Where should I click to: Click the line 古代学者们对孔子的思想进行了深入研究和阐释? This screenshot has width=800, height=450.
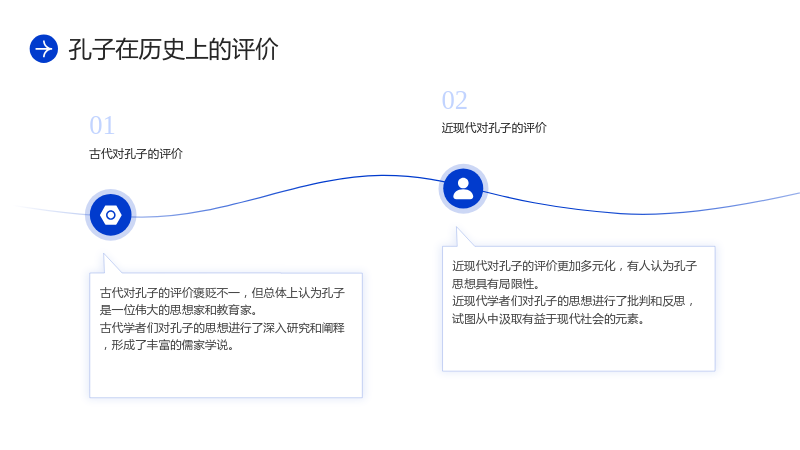point(222,328)
